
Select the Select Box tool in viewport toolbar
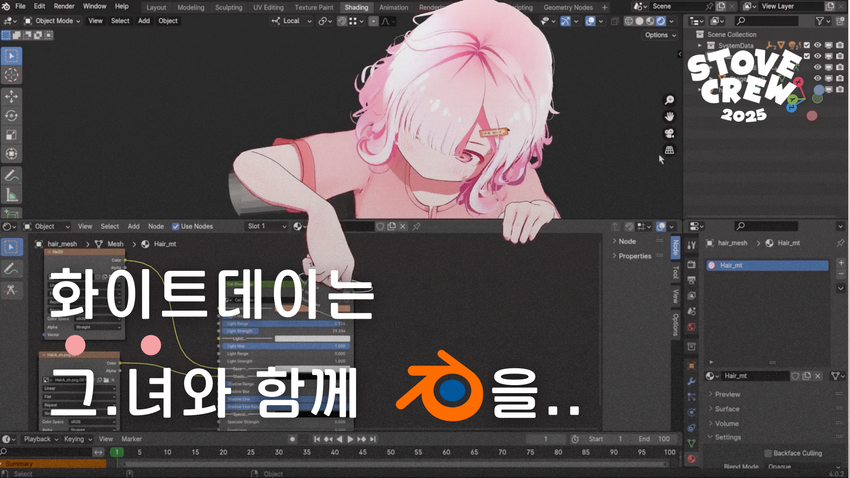tap(11, 56)
